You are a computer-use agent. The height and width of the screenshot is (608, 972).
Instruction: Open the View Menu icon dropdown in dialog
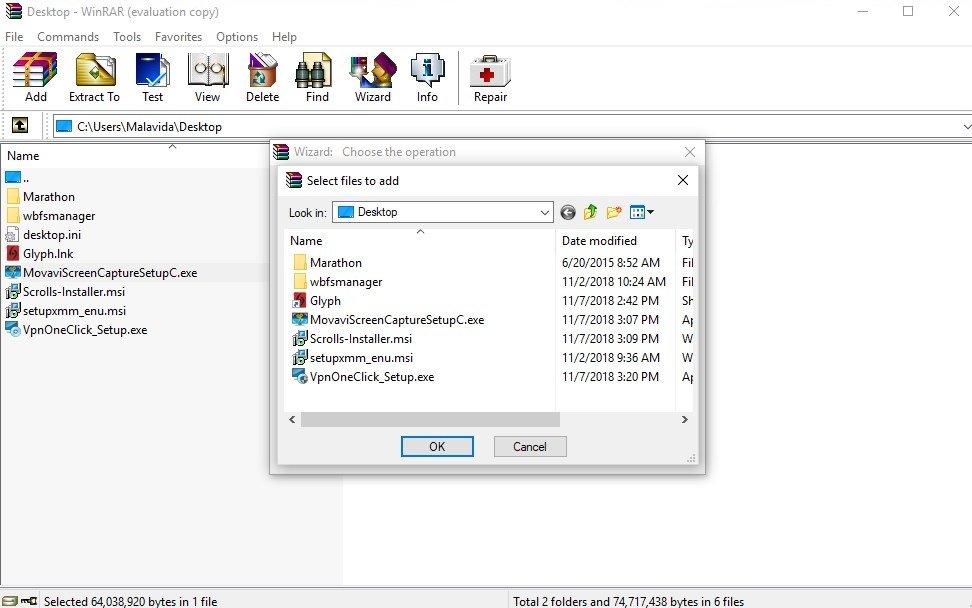pos(642,213)
